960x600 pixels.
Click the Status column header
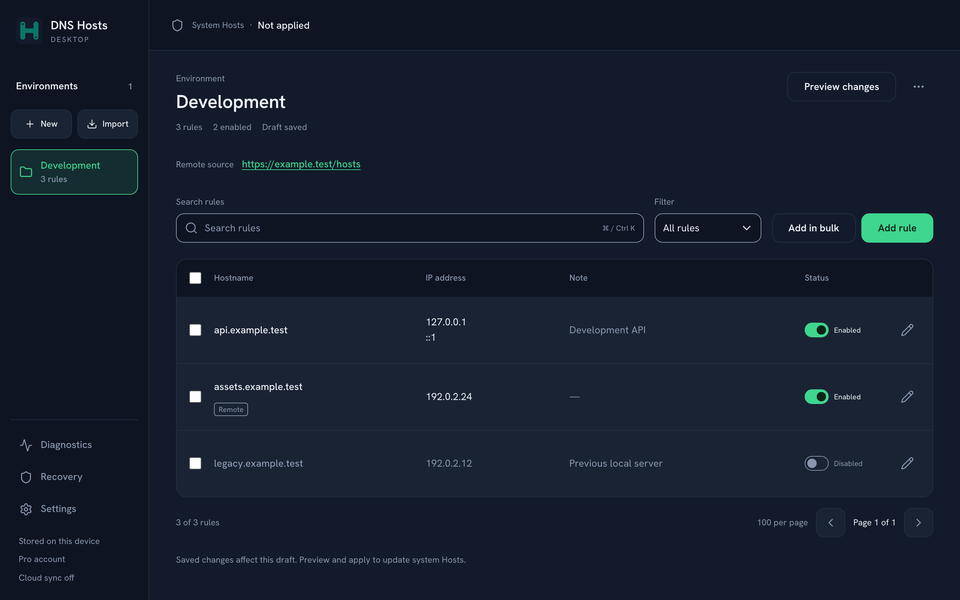pos(816,278)
